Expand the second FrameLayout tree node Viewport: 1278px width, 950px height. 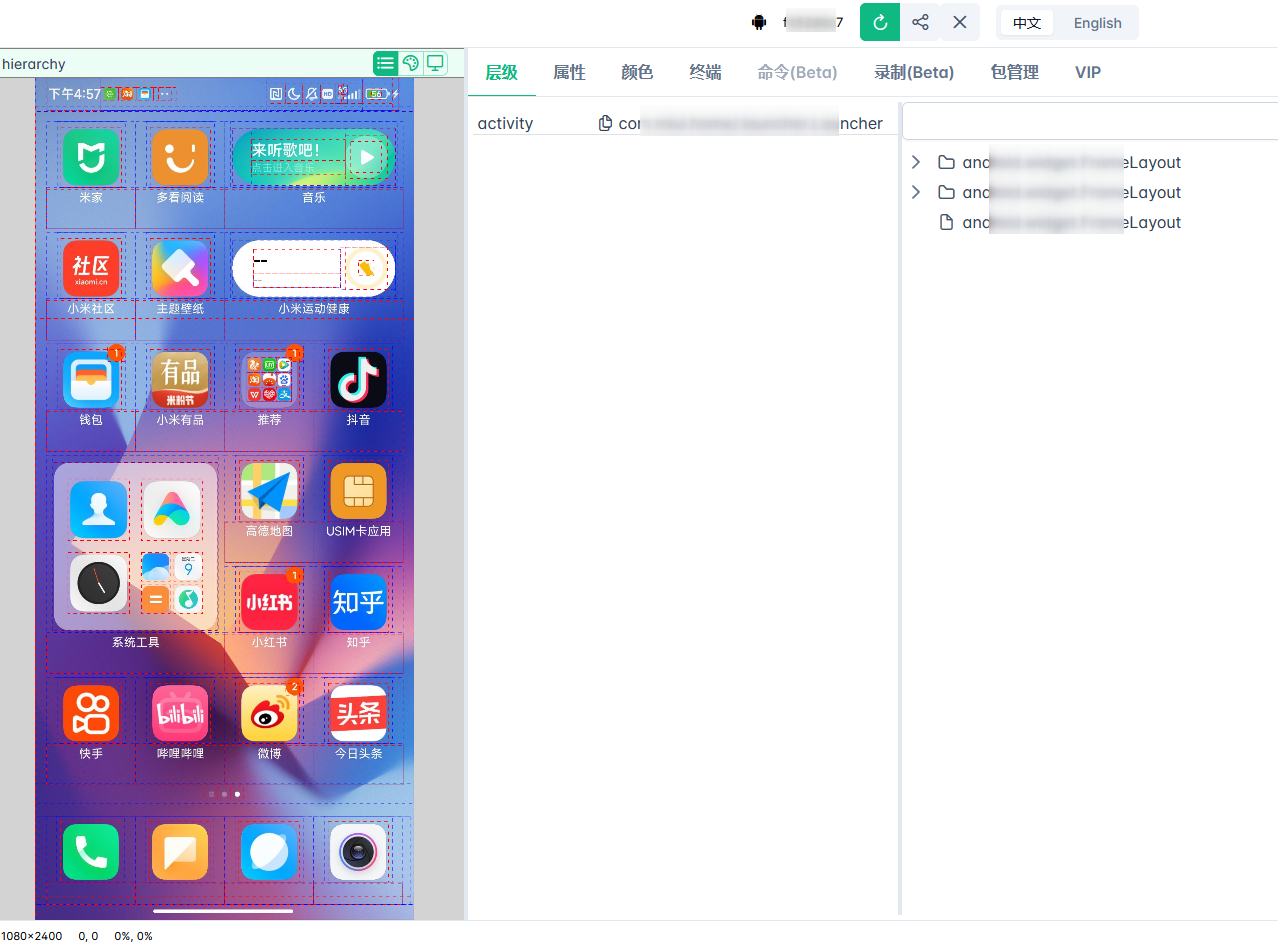click(x=915, y=192)
